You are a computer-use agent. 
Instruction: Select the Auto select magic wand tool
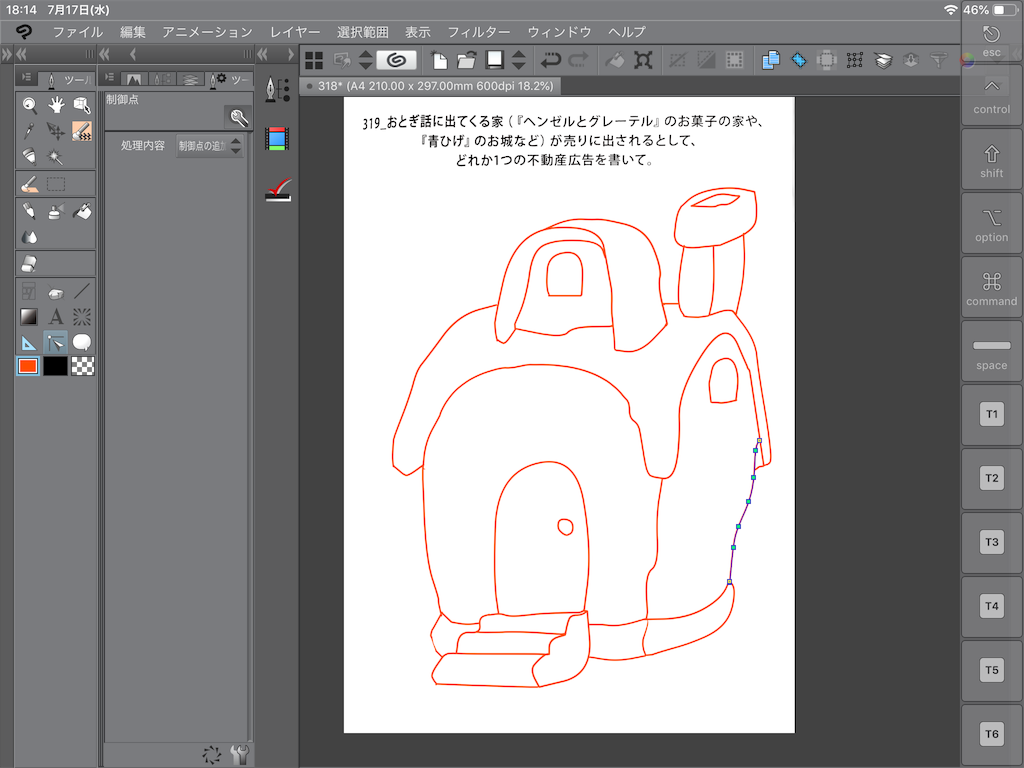[56, 157]
